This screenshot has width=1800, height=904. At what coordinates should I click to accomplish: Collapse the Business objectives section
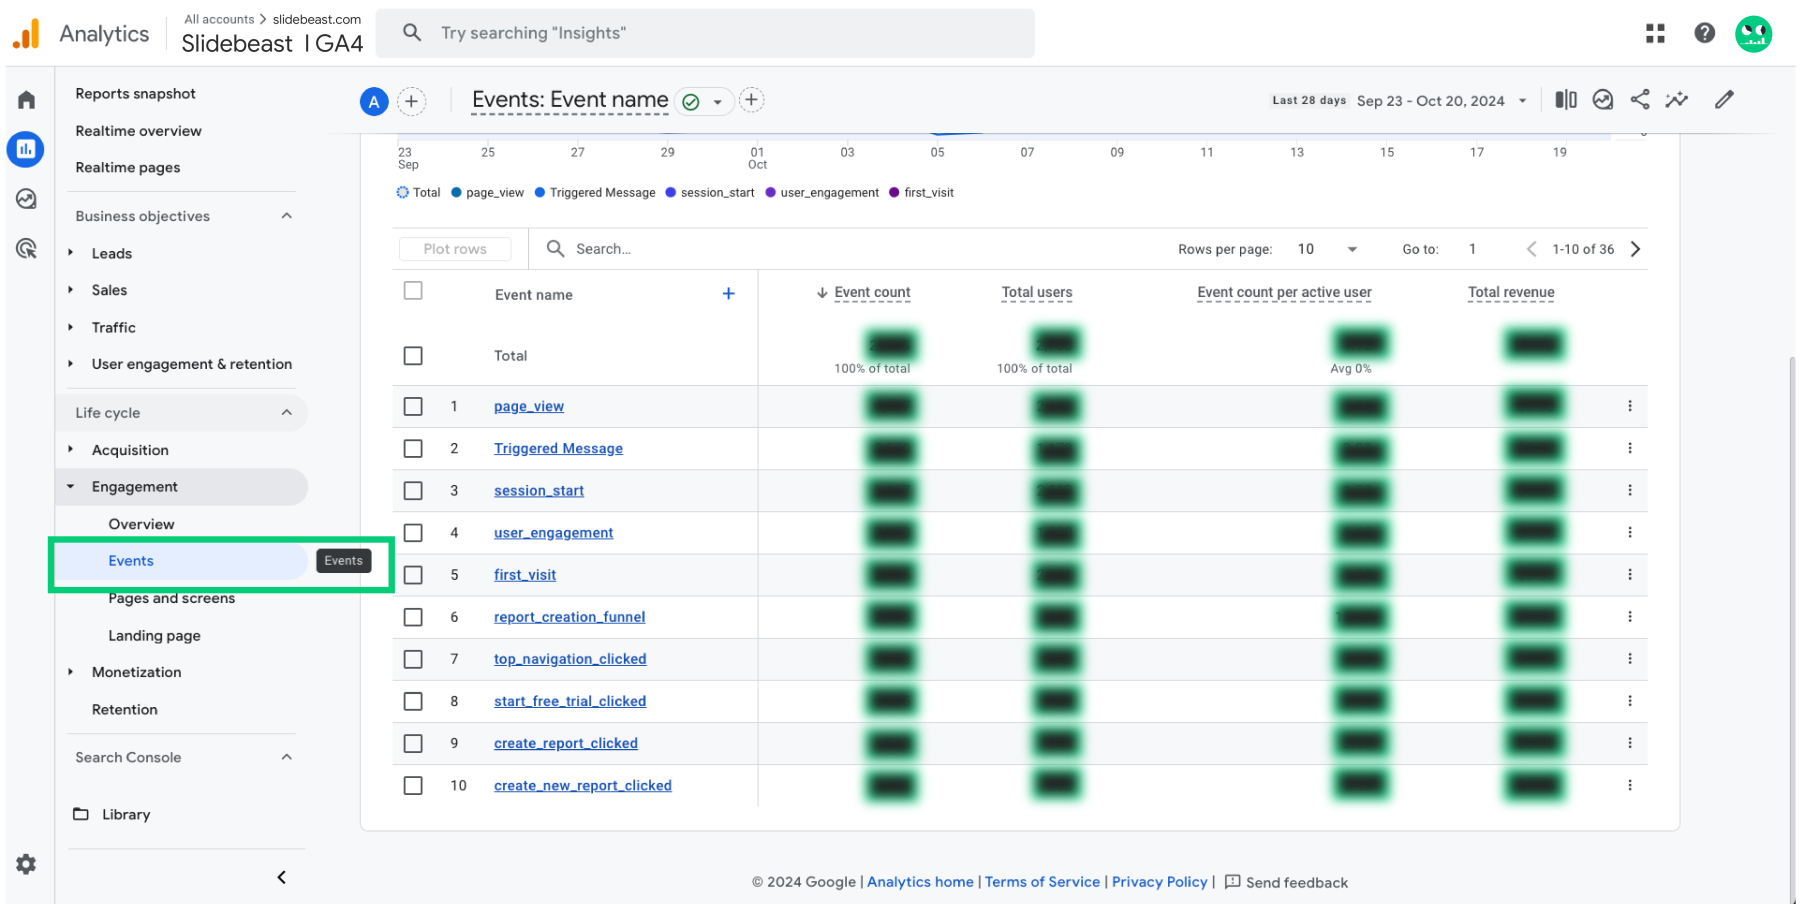coord(287,216)
